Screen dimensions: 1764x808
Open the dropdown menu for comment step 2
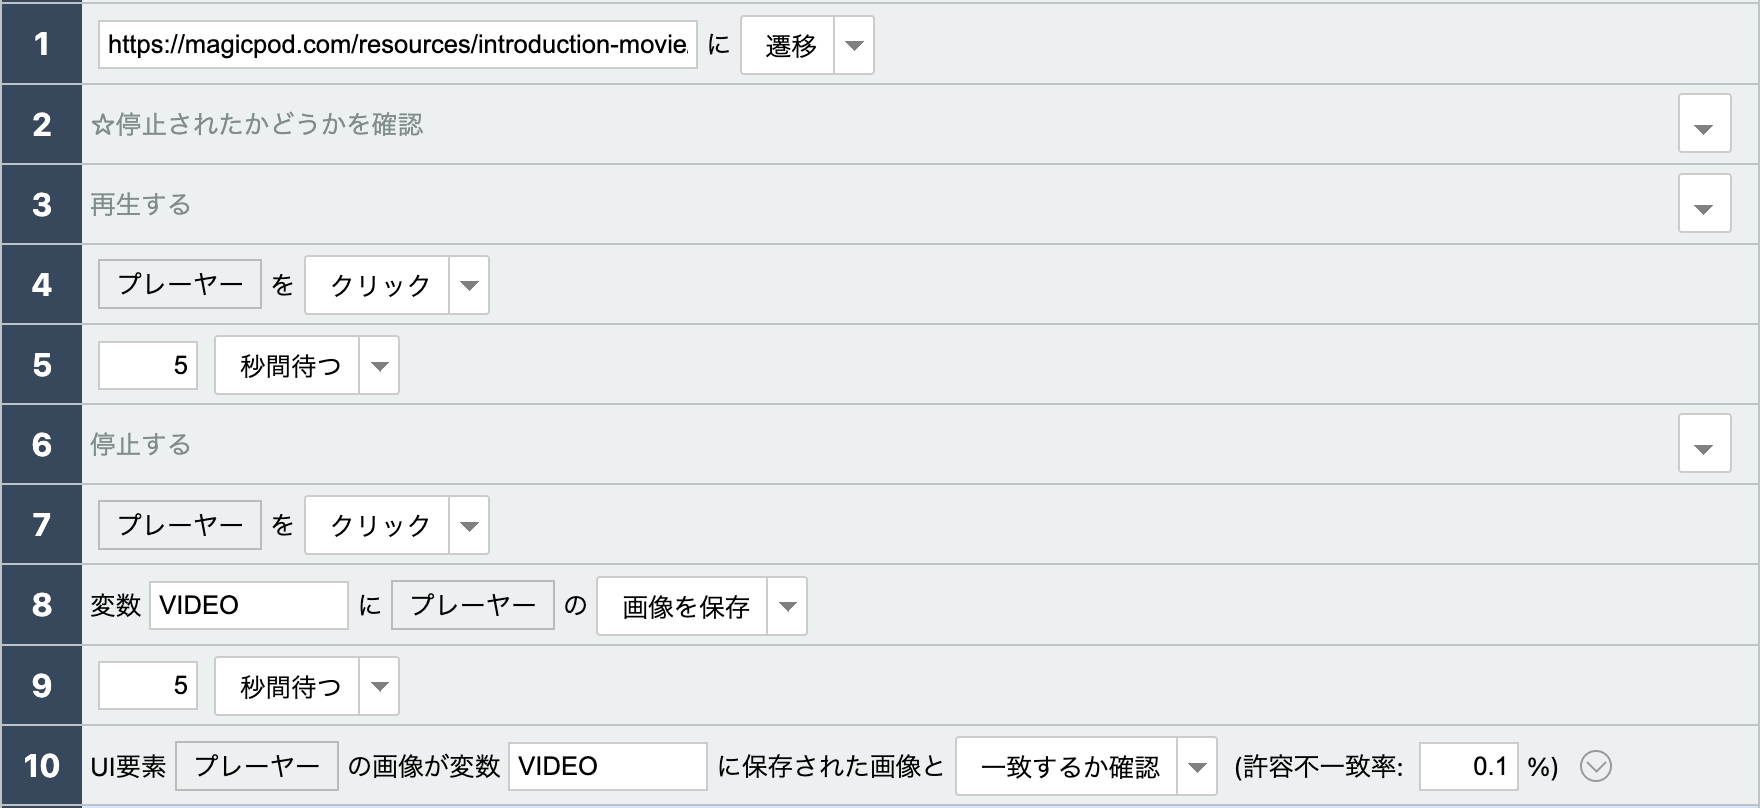point(1704,124)
